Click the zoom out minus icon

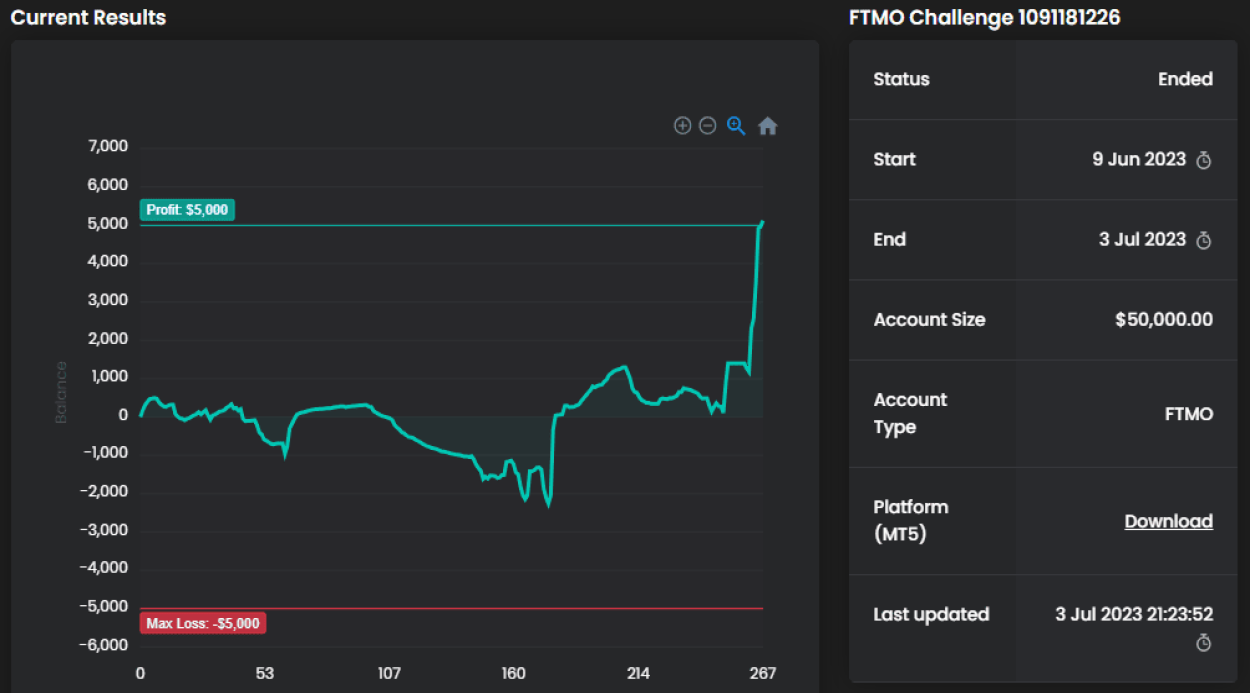pyautogui.click(x=708, y=126)
